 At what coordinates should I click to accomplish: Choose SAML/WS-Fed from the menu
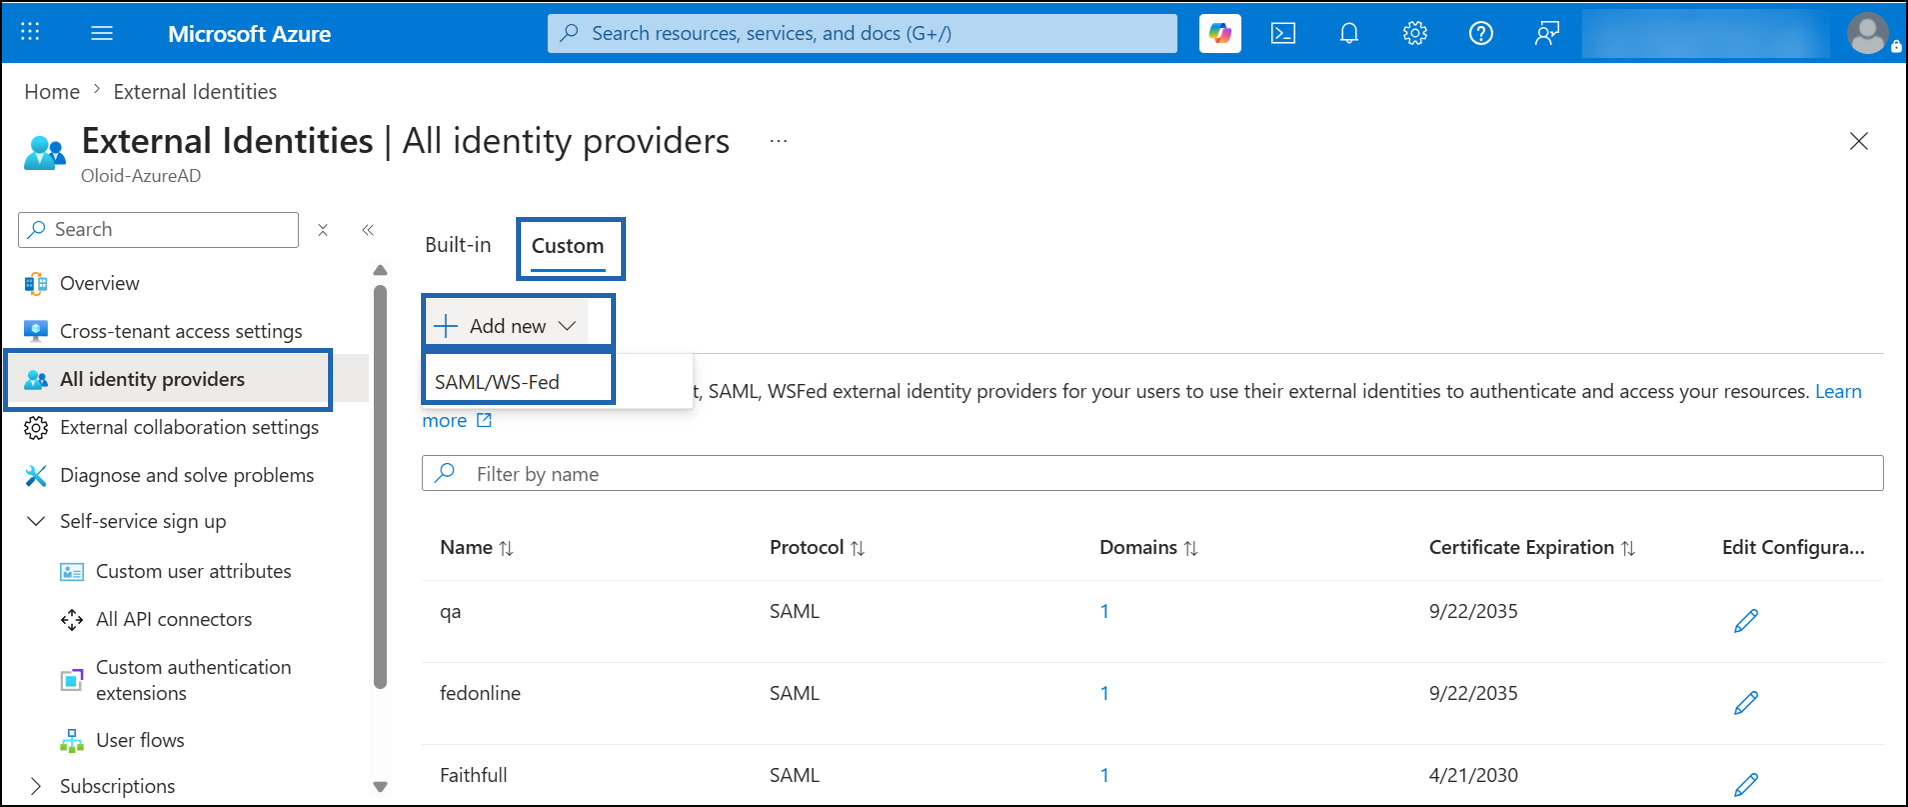(x=497, y=382)
